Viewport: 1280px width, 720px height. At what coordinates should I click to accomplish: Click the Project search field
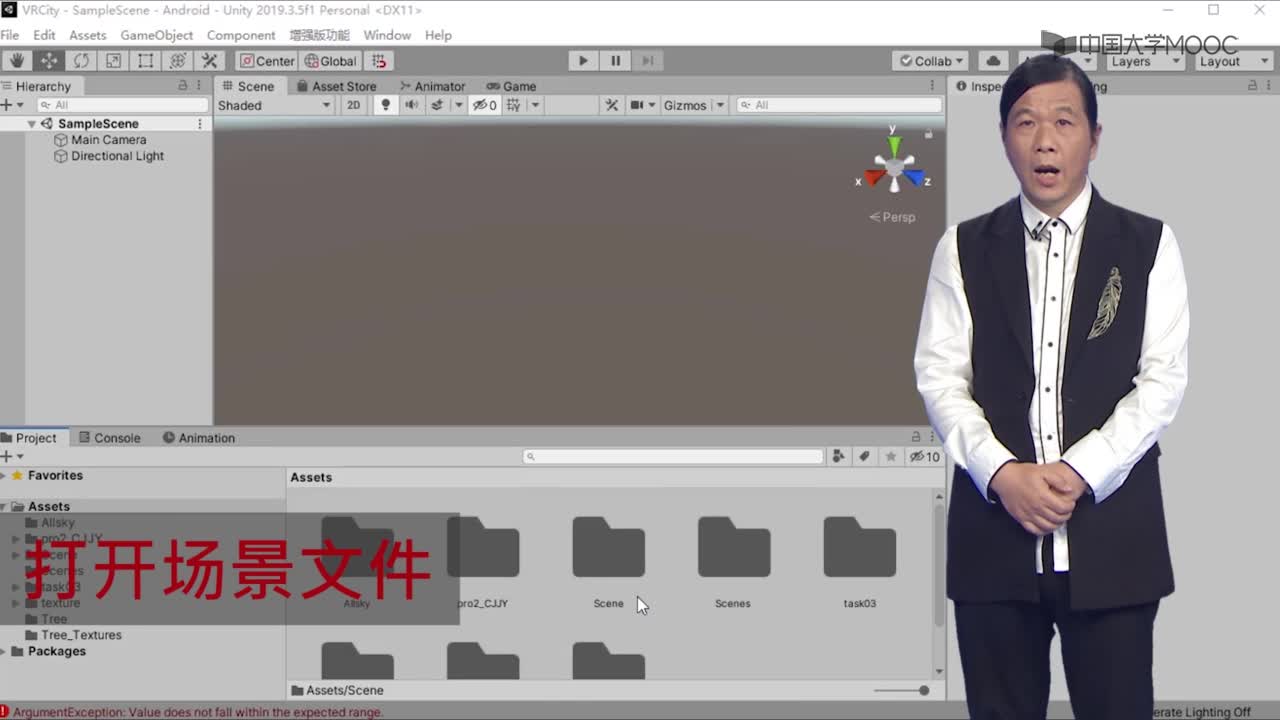(673, 456)
